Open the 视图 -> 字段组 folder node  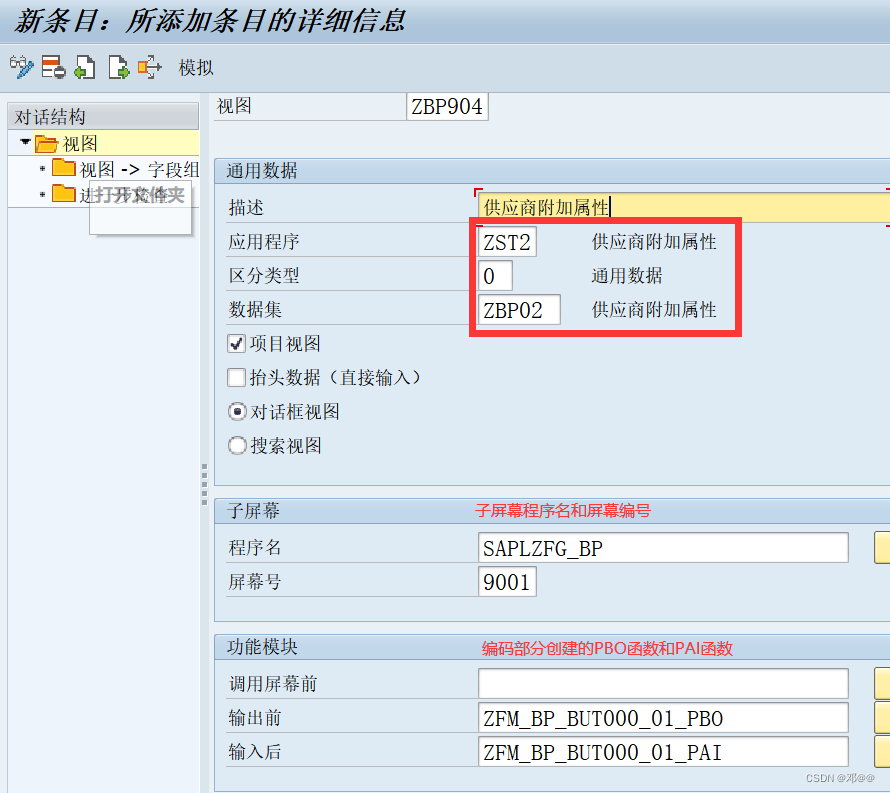tap(125, 169)
